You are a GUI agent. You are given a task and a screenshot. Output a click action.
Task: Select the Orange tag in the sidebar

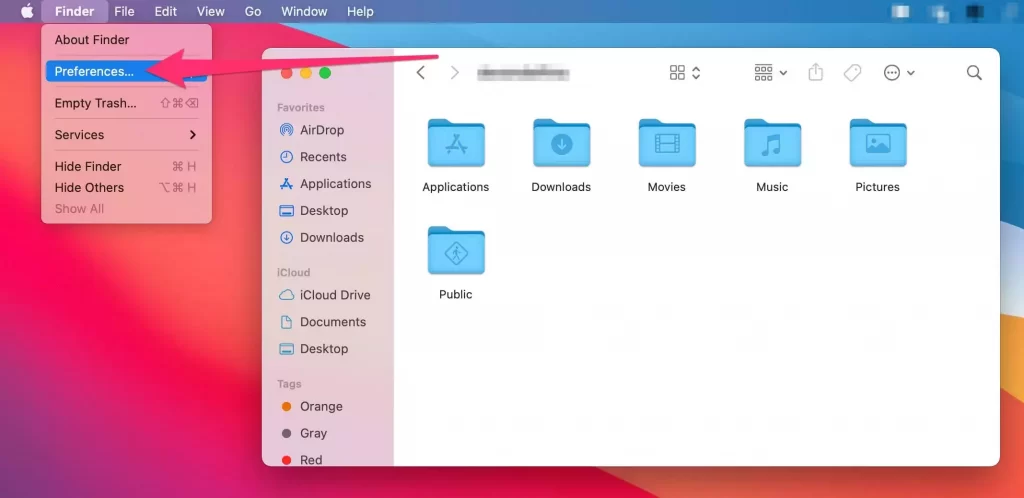(321, 407)
